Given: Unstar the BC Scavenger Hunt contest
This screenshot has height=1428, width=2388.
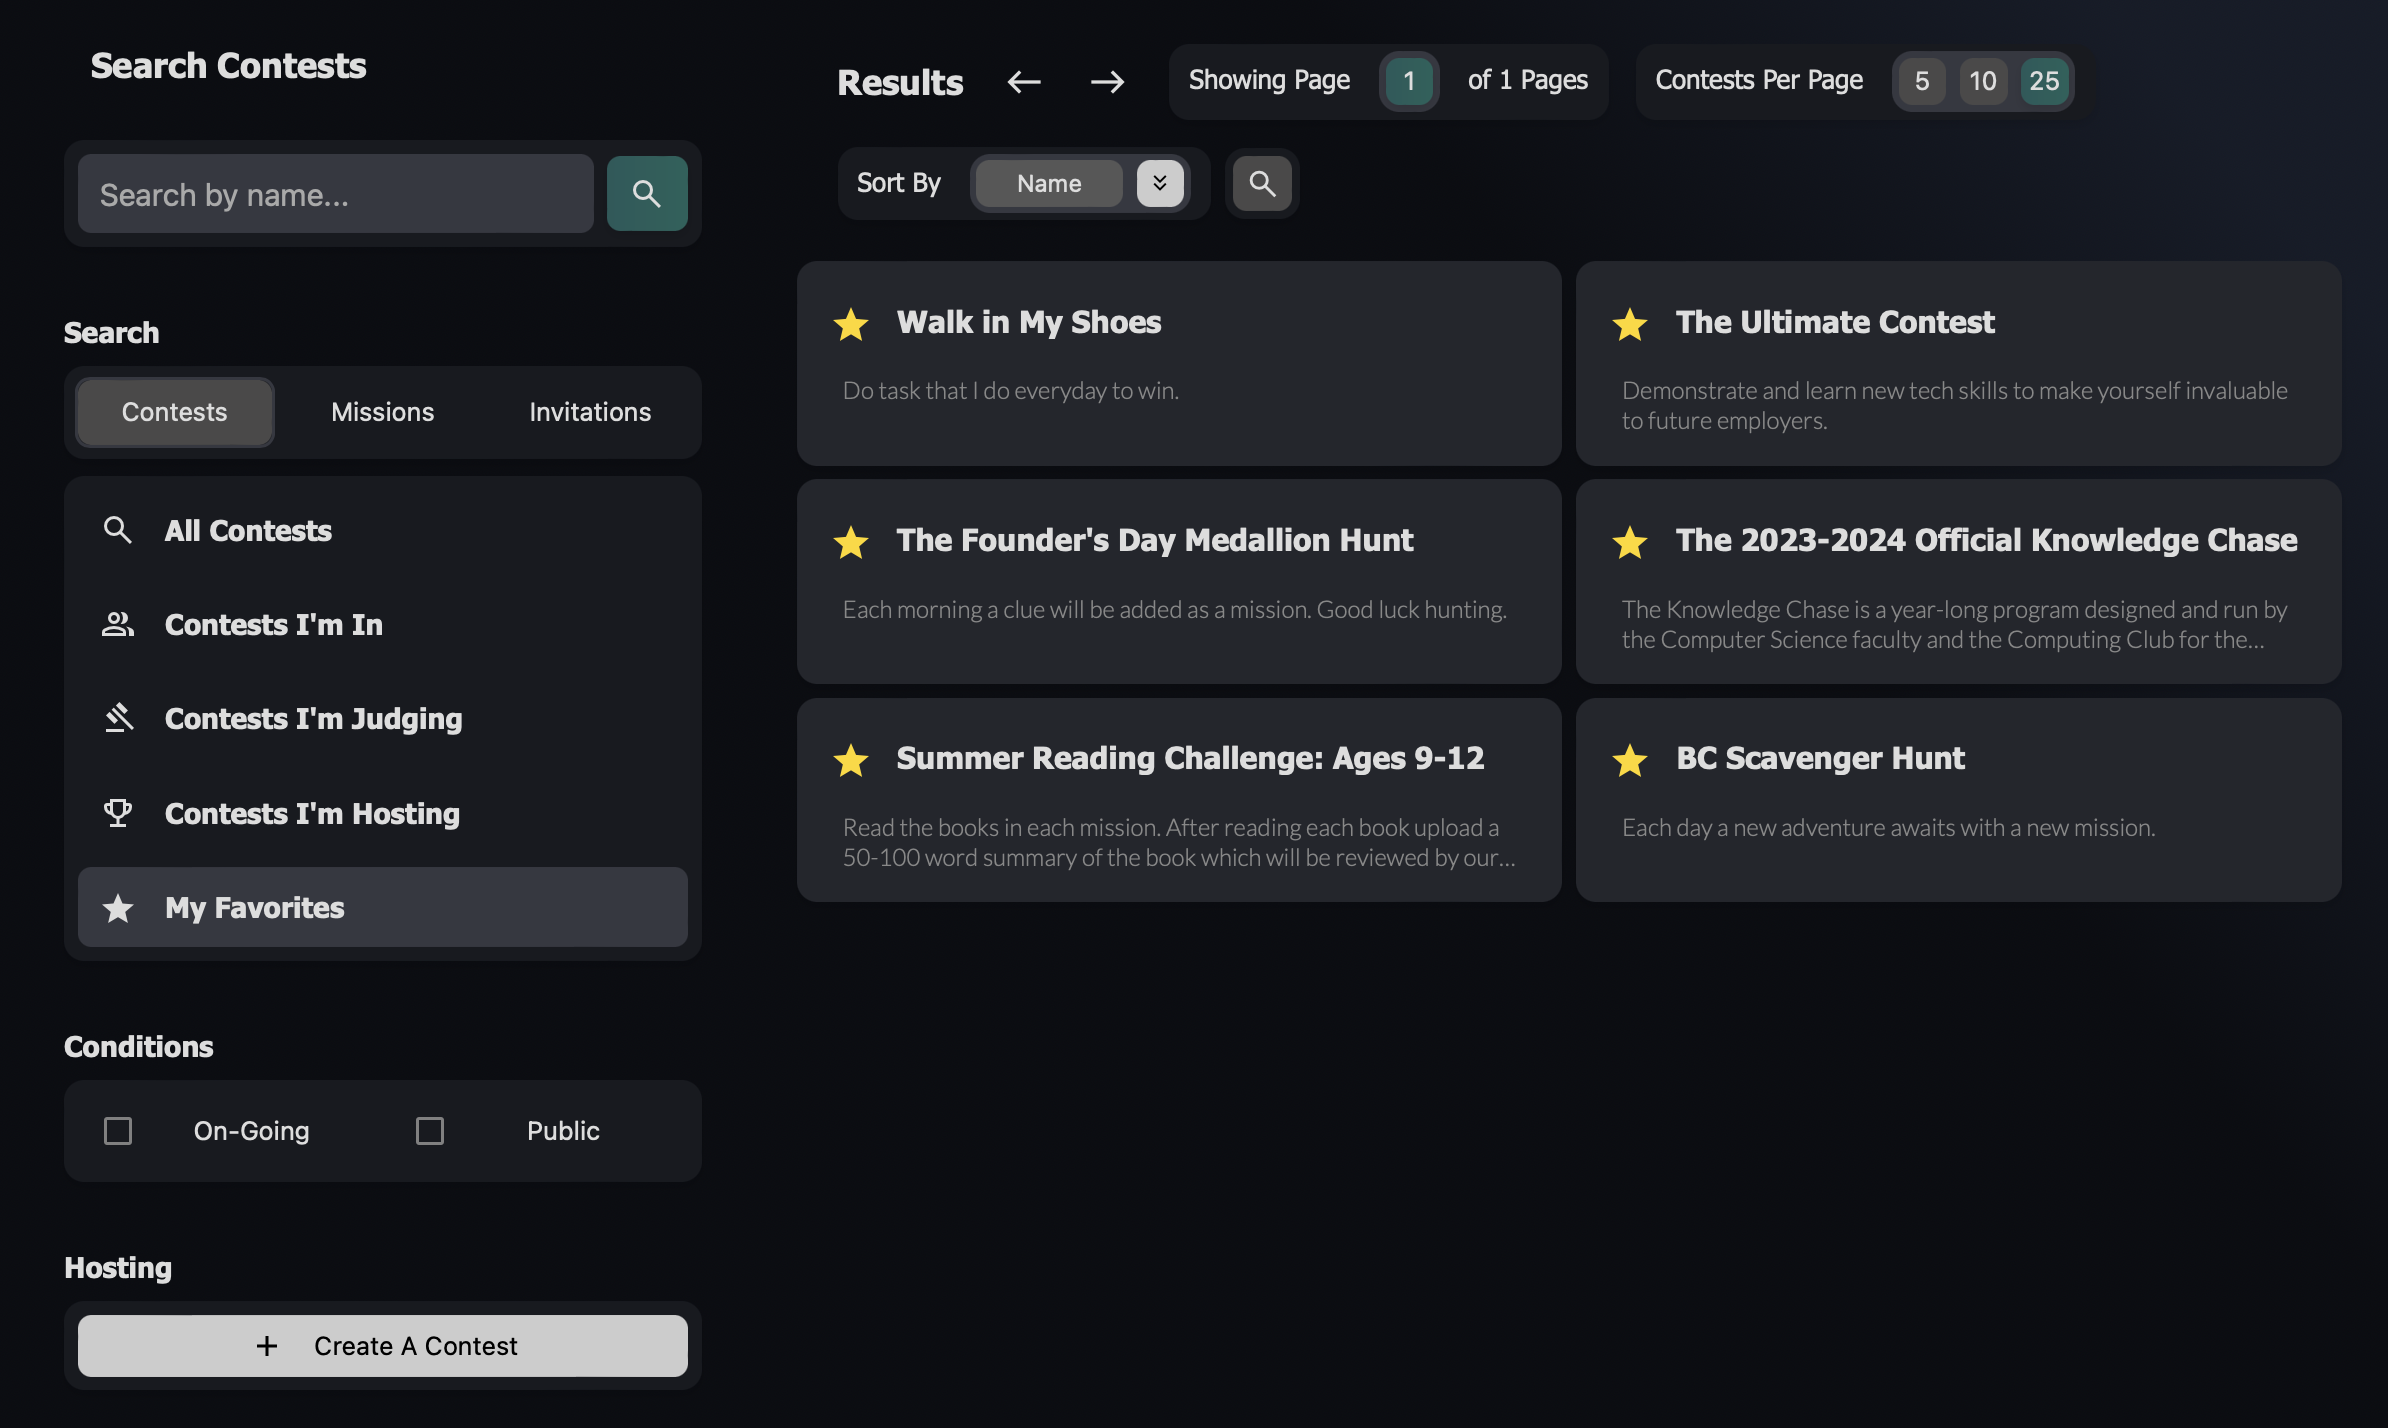Looking at the screenshot, I should [x=1630, y=760].
